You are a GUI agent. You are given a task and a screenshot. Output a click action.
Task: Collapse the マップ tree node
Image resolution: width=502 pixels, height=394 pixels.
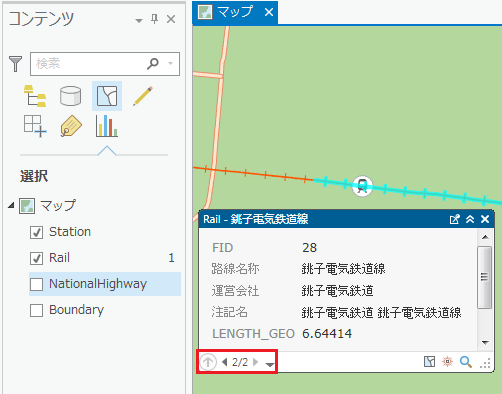click(11, 205)
